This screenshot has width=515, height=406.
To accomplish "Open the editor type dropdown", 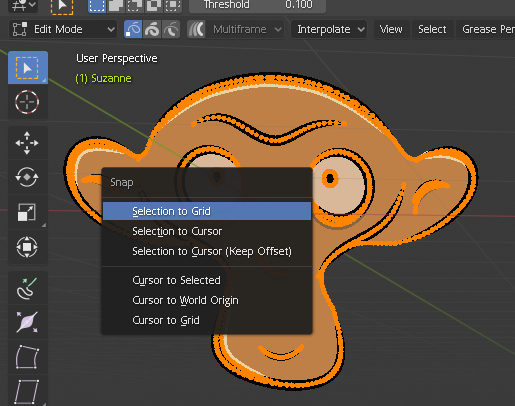I will tap(23, 5).
